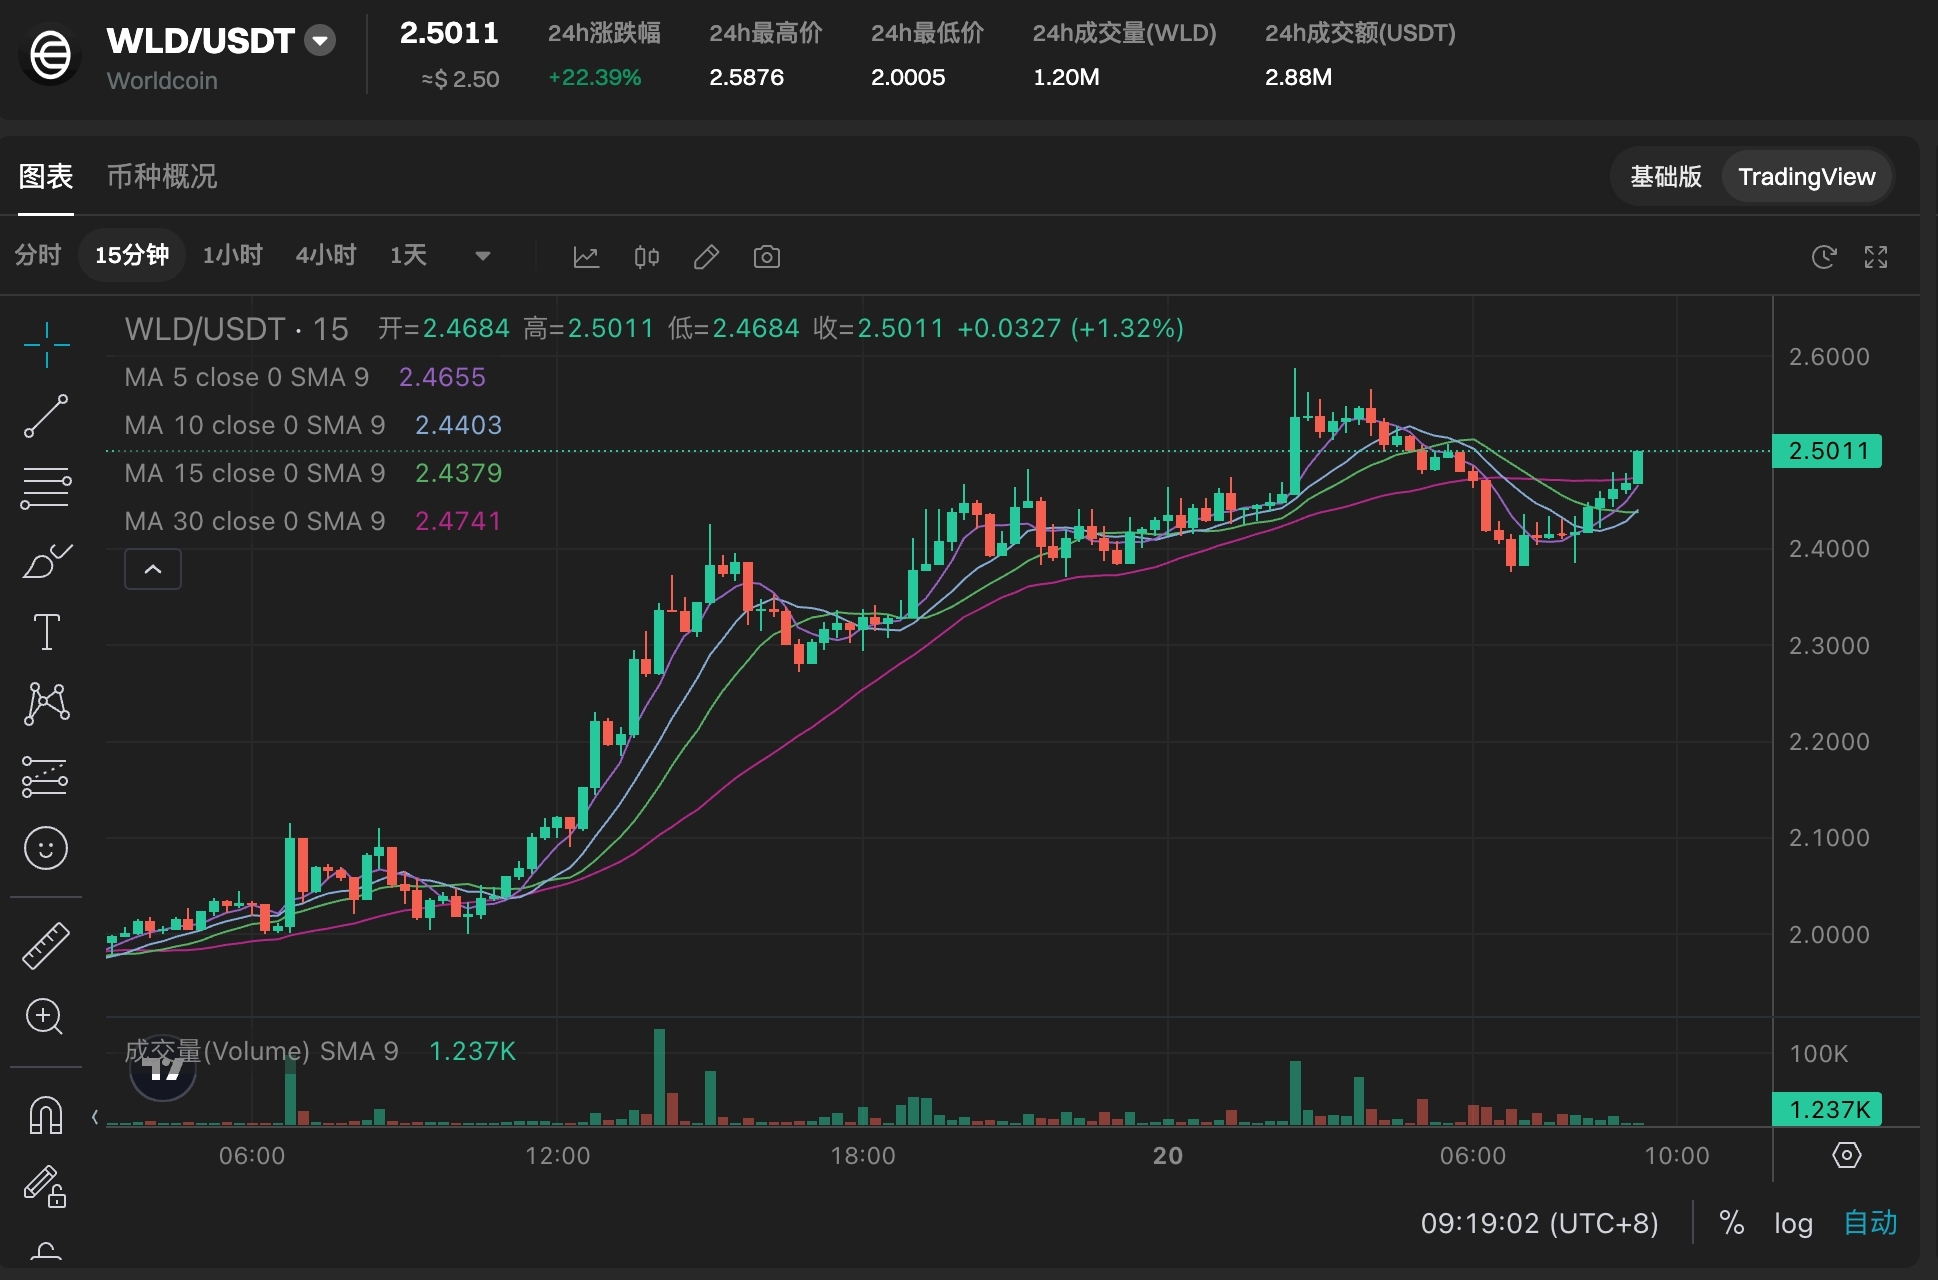Image resolution: width=1938 pixels, height=1280 pixels.
Task: Select the 1天 interval
Action: point(408,255)
